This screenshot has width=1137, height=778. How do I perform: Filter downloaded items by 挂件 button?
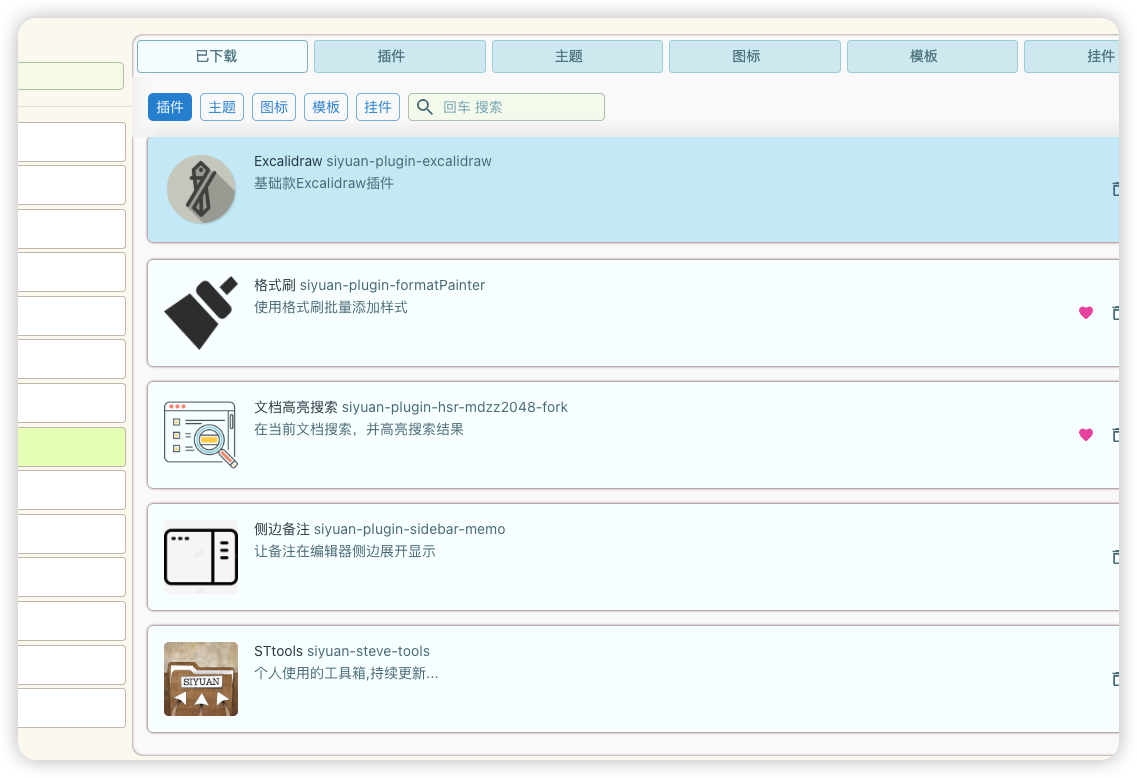click(378, 107)
